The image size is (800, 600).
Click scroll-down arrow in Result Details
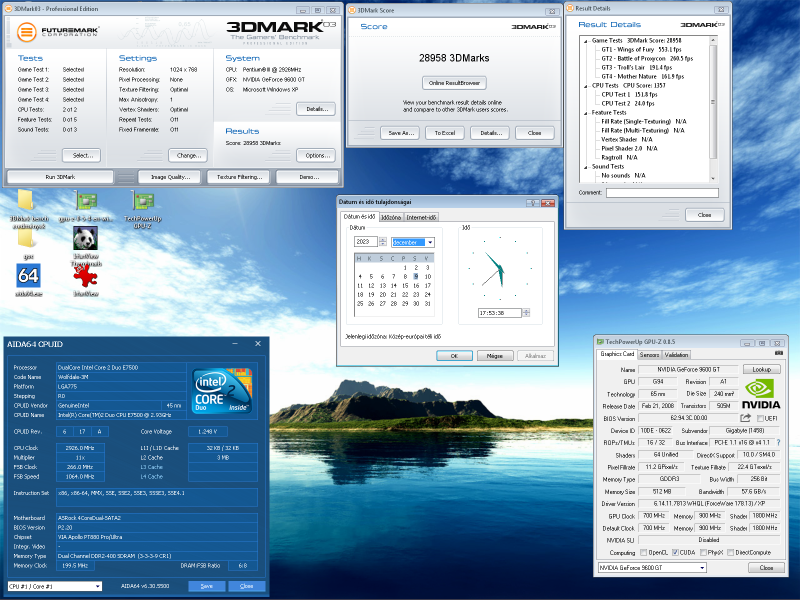tap(713, 179)
